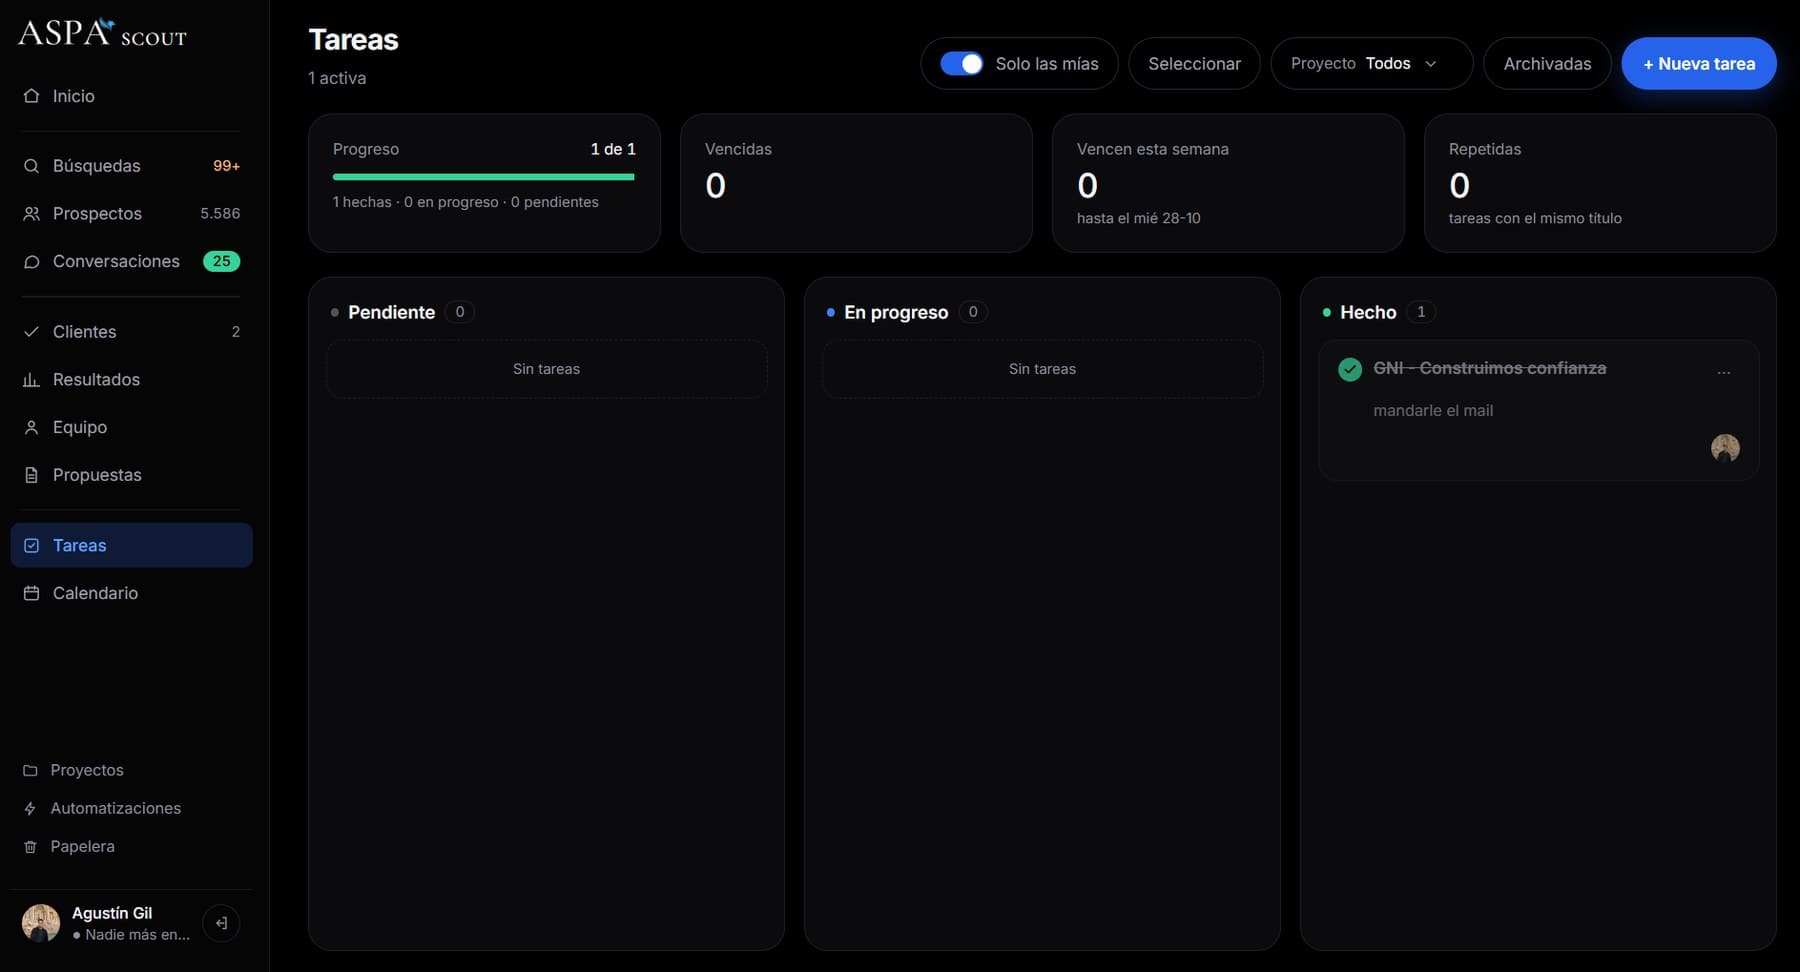
Task: Click the 99+ badge next to Búsquedas
Action: [226, 166]
